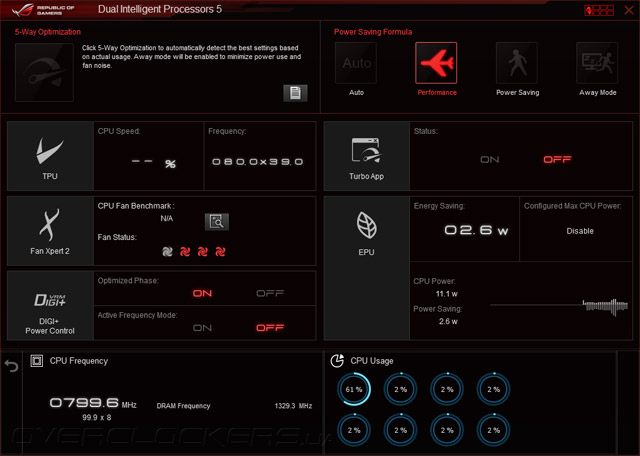This screenshot has width=640, height=456.
Task: Click the fourth fan status icon
Action: [220, 252]
